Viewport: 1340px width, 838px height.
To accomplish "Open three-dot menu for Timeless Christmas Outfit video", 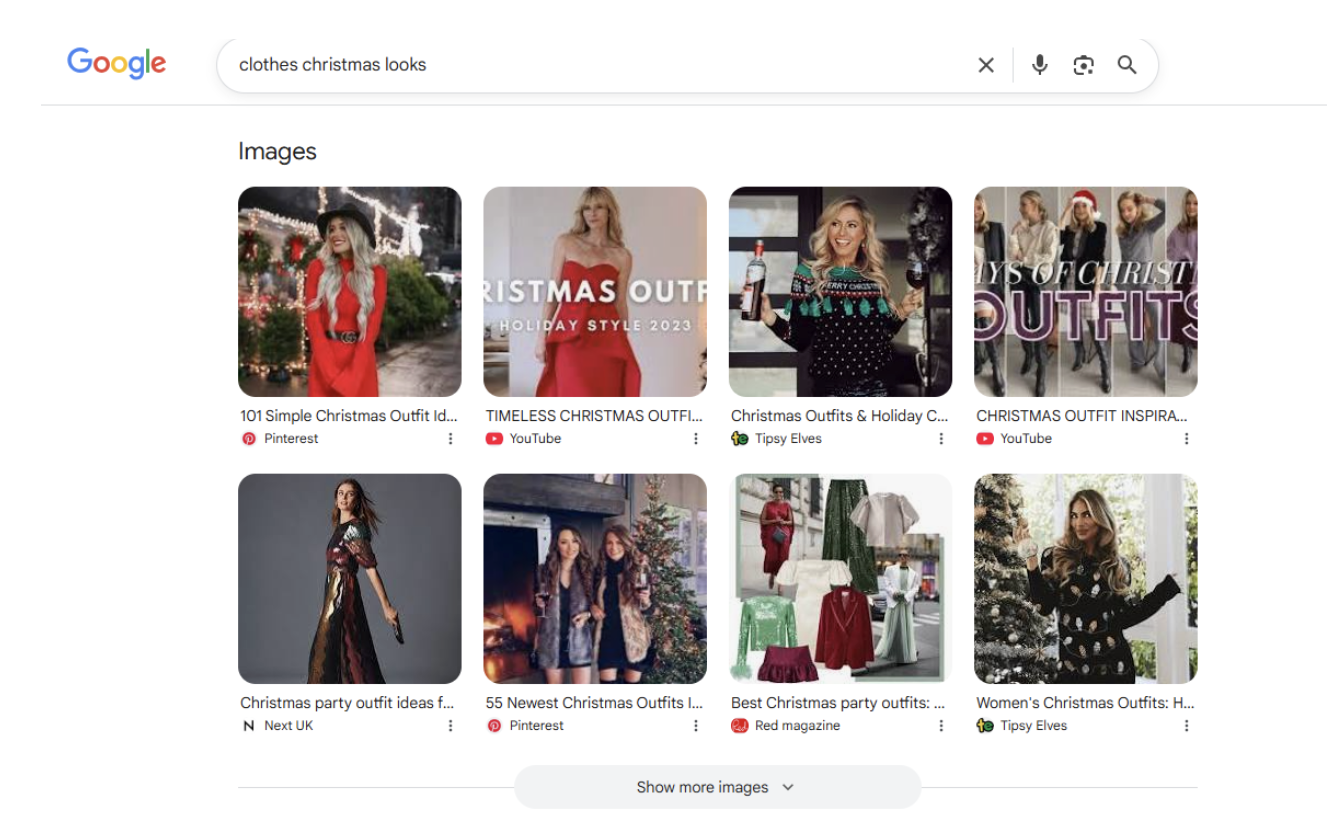I will (696, 439).
